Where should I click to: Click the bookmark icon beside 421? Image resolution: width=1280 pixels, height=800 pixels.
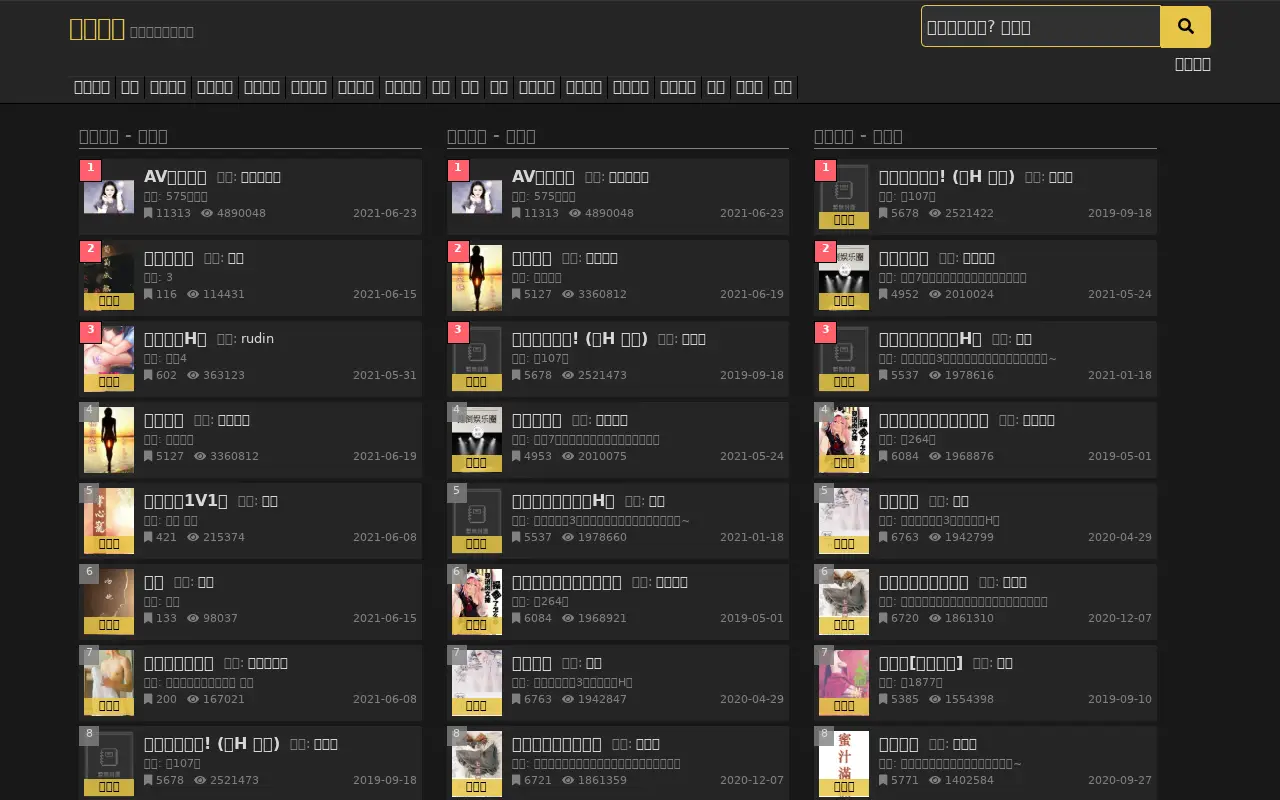coord(148,538)
